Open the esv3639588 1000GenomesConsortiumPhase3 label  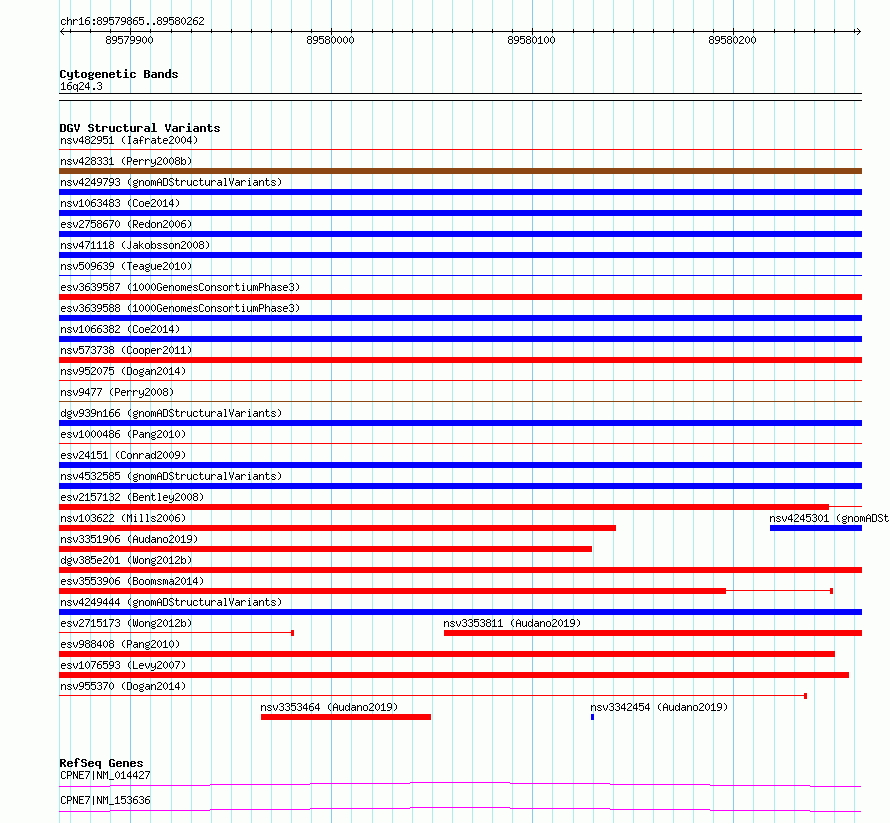pos(180,308)
